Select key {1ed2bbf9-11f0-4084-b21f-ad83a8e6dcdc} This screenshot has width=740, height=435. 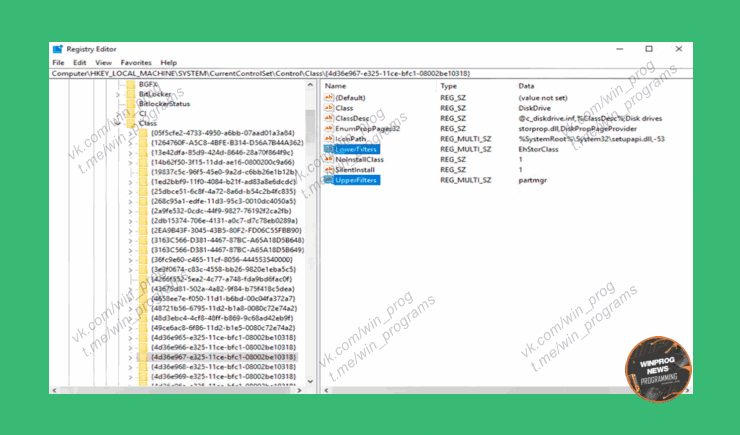click(x=223, y=182)
